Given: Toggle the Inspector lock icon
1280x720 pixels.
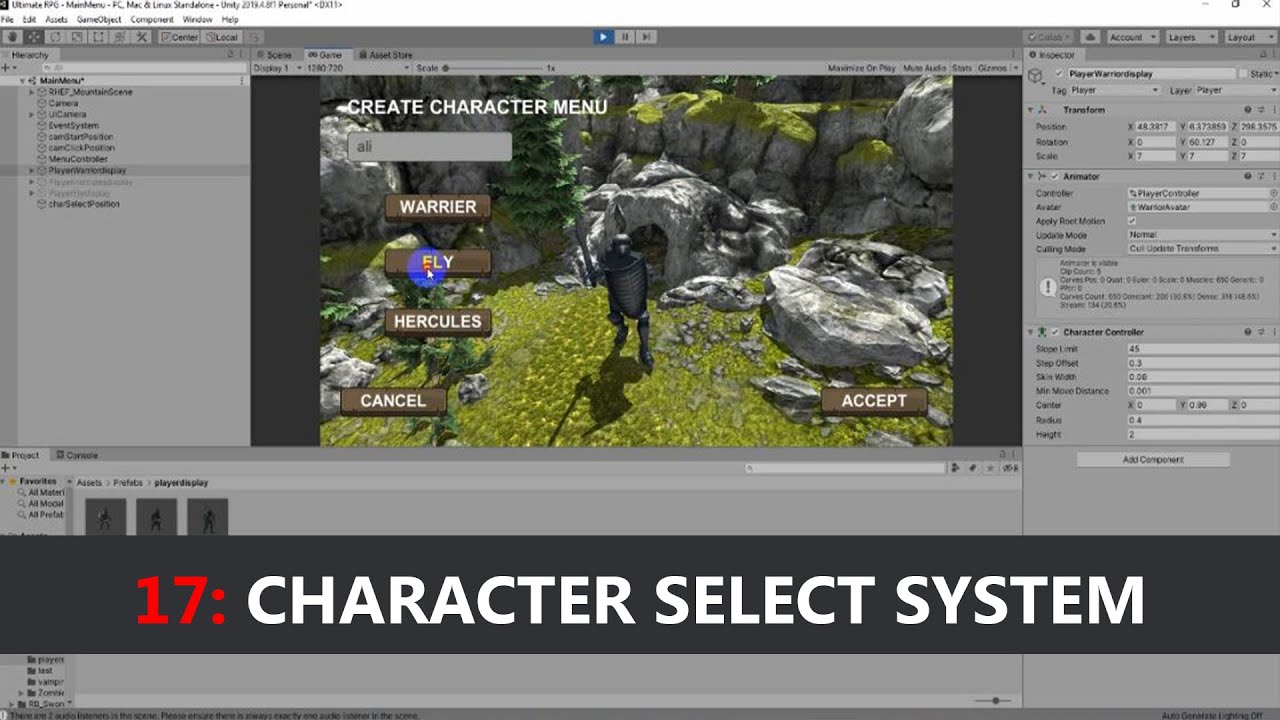Looking at the screenshot, I should pos(1261,55).
